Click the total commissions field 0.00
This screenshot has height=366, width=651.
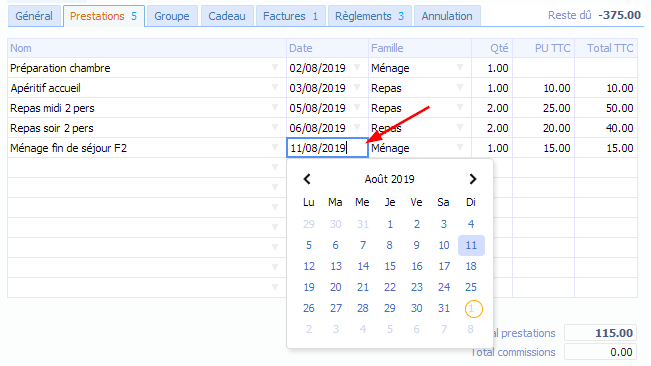600,352
